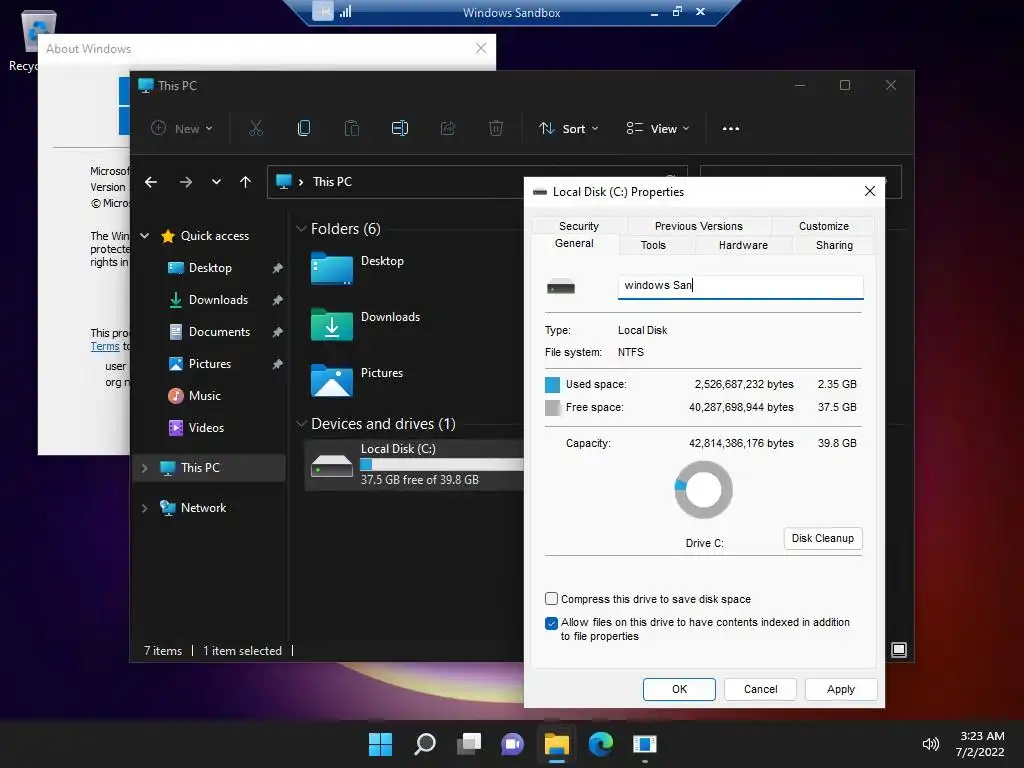Launch Microsoft Edge from taskbar

pyautogui.click(x=601, y=744)
